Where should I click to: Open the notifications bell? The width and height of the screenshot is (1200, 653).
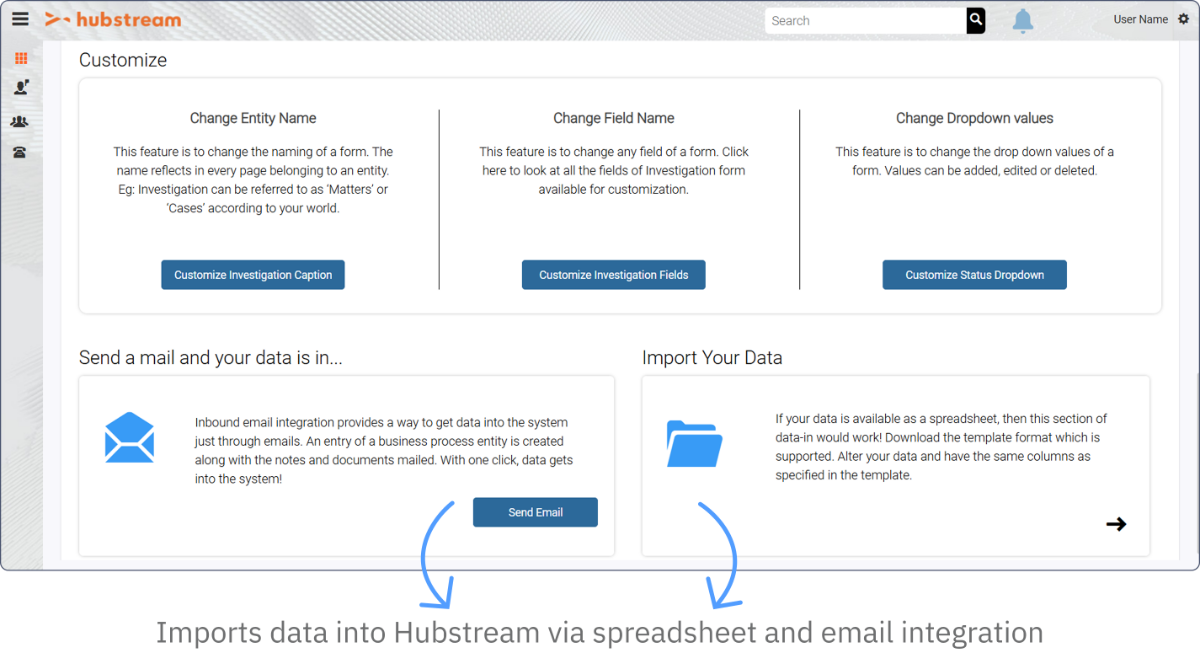[1022, 21]
